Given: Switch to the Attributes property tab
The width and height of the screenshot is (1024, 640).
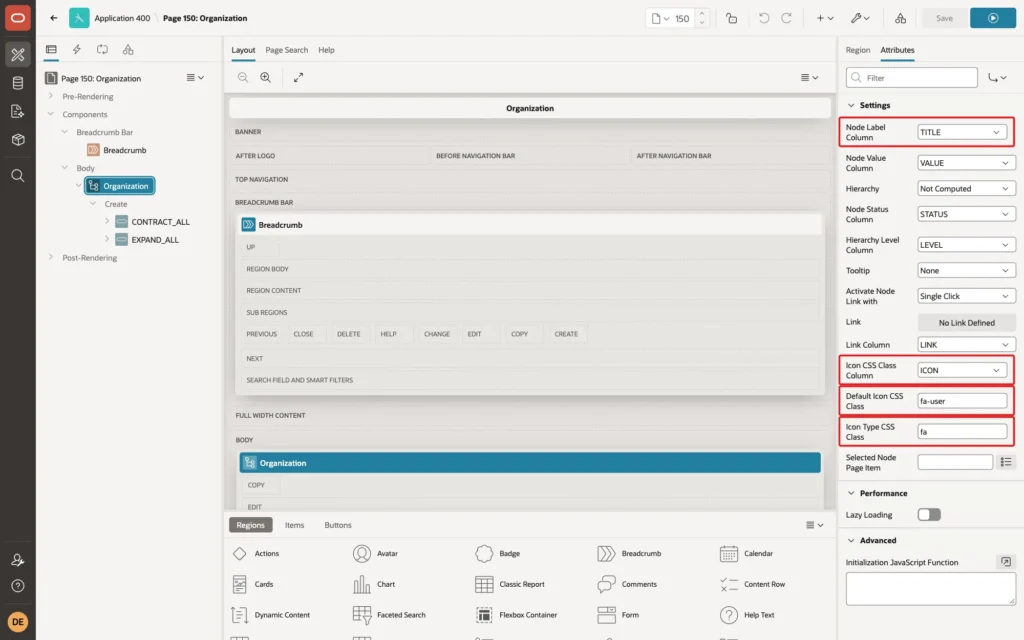Looking at the screenshot, I should click(897, 50).
